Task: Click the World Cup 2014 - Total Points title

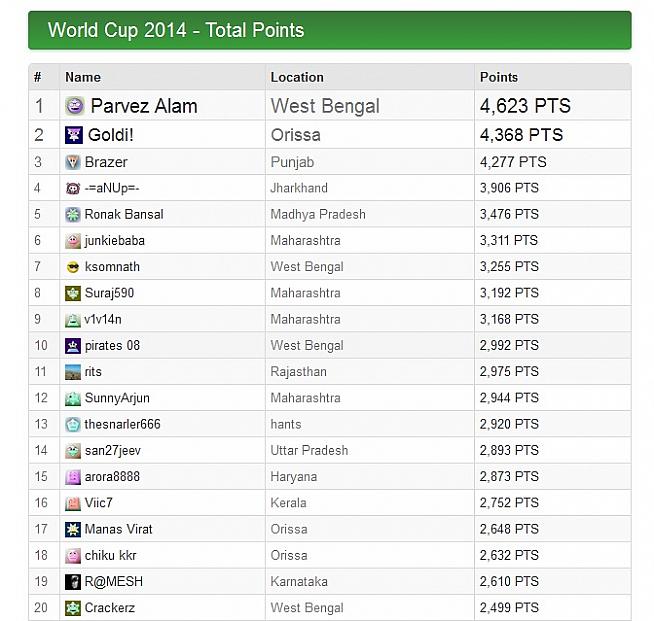Action: pos(176,30)
